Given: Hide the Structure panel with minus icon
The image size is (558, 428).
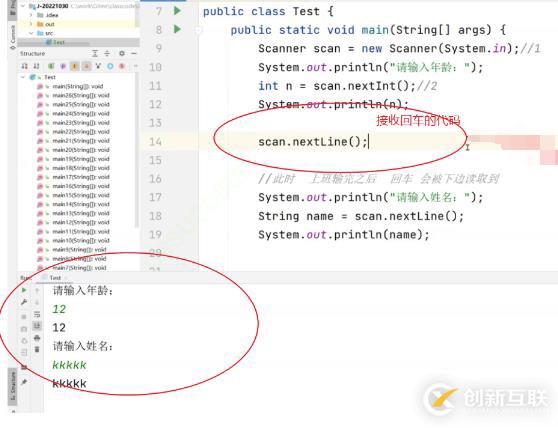Looking at the screenshot, I should click(x=134, y=53).
